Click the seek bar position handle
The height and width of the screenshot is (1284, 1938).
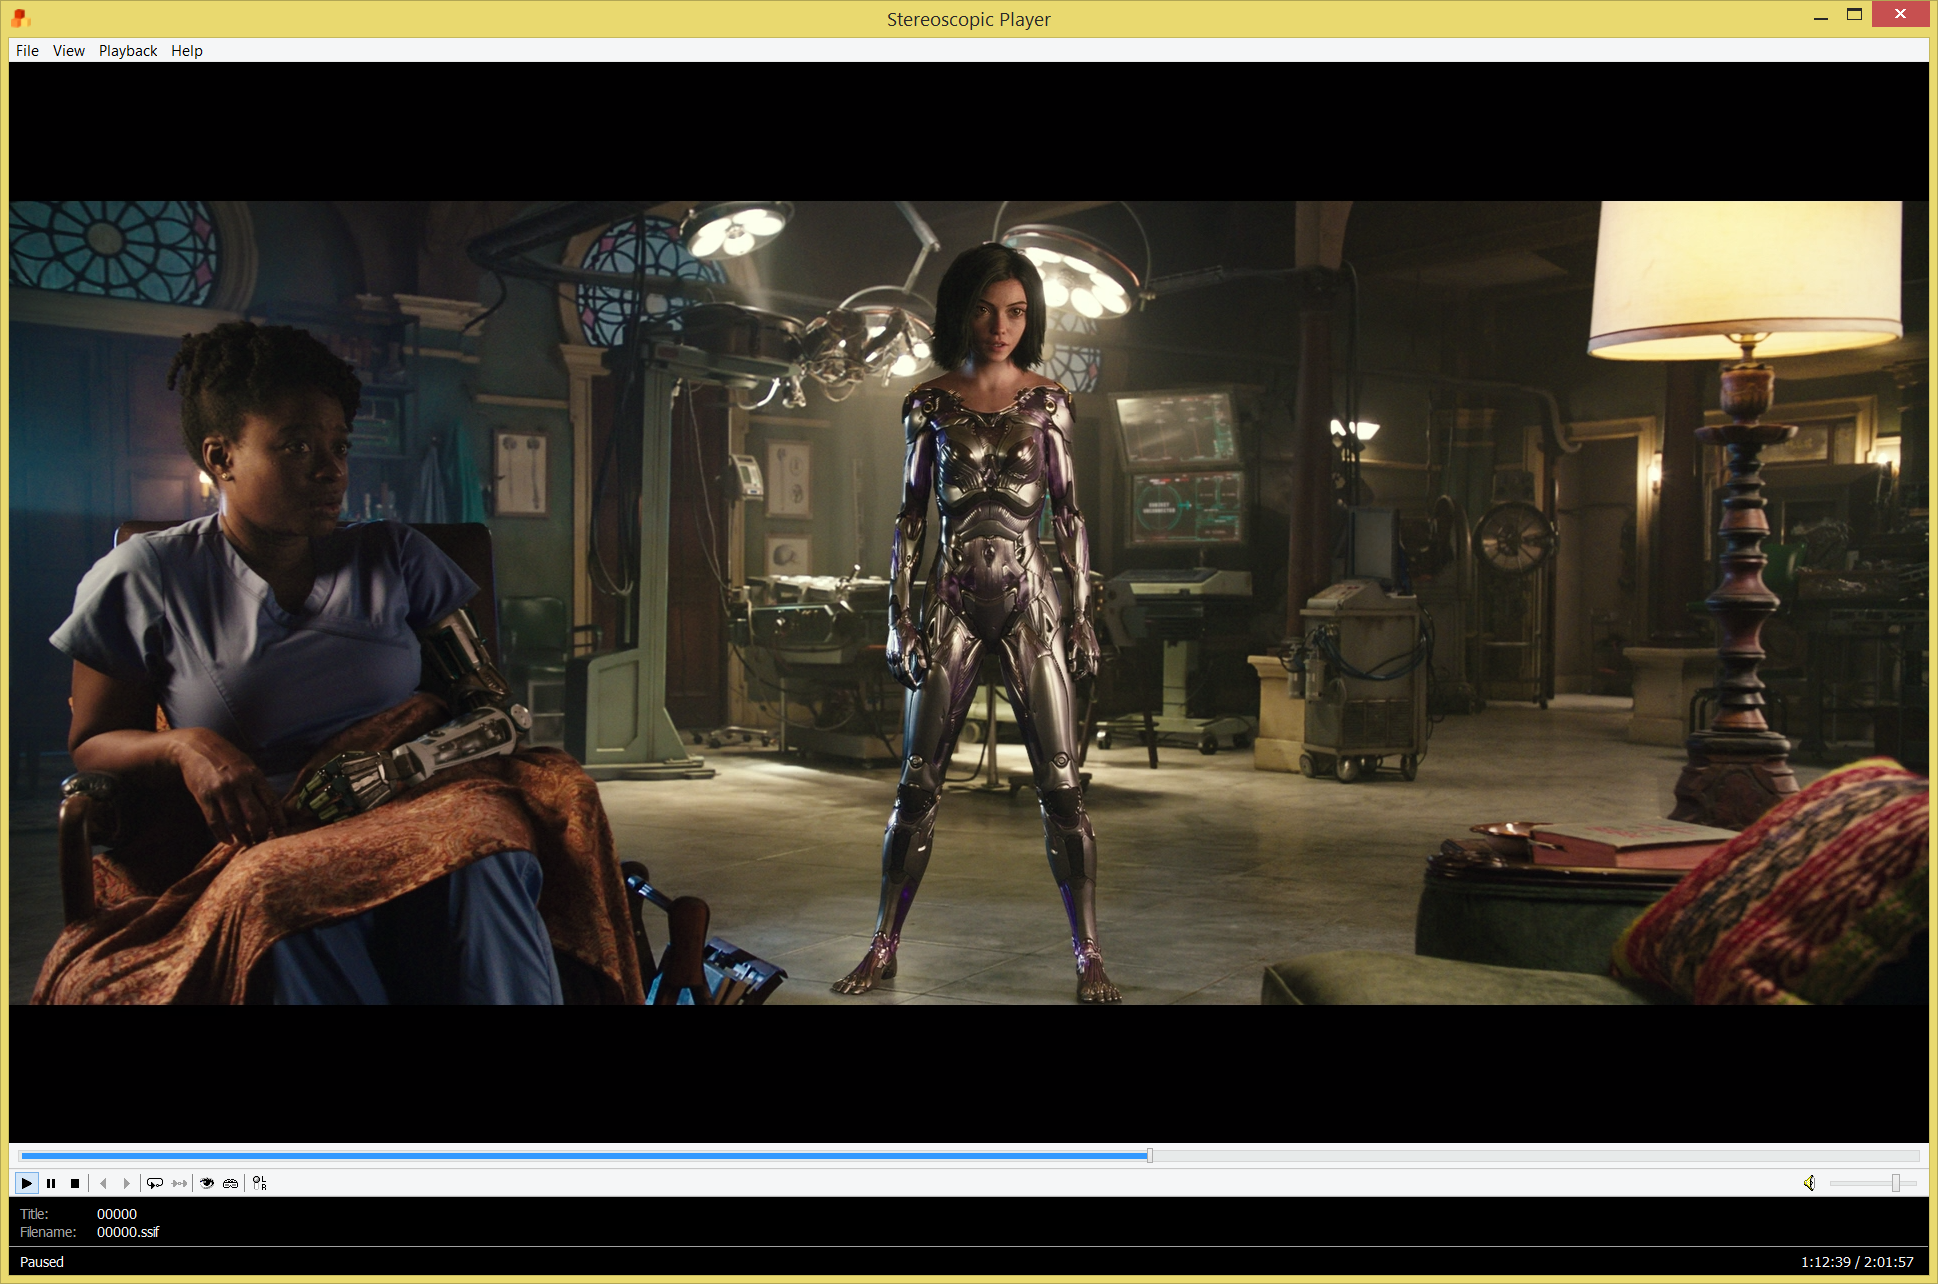[x=1150, y=1156]
